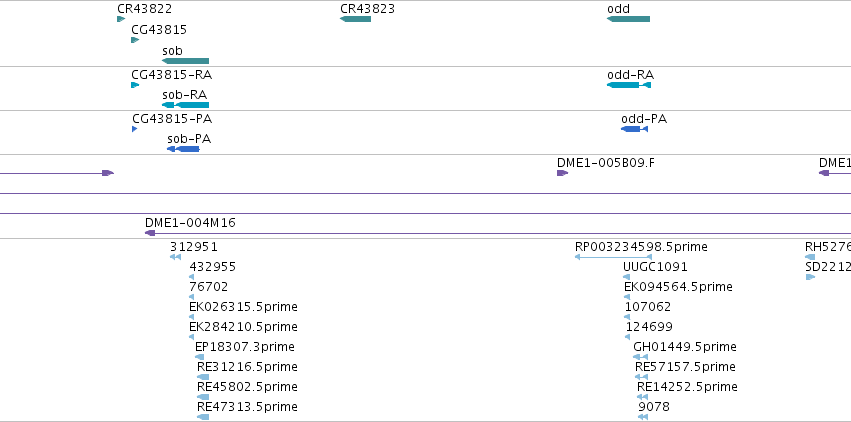This screenshot has width=851, height=422.
Task: Click the sob gene label text
Action: coord(172,51)
